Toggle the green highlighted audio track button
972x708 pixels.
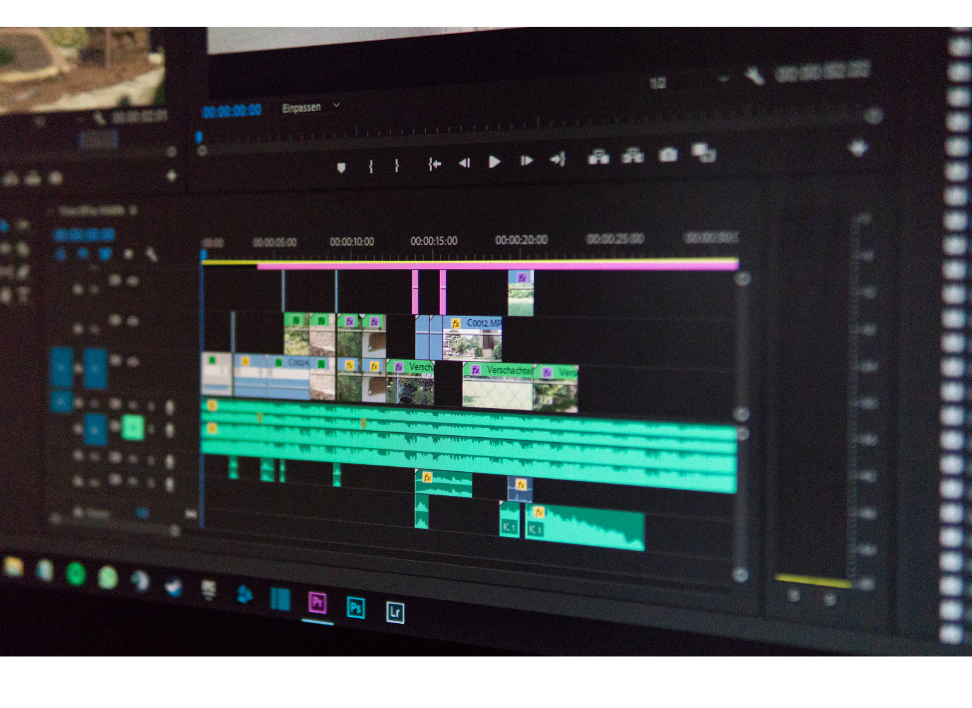(132, 428)
